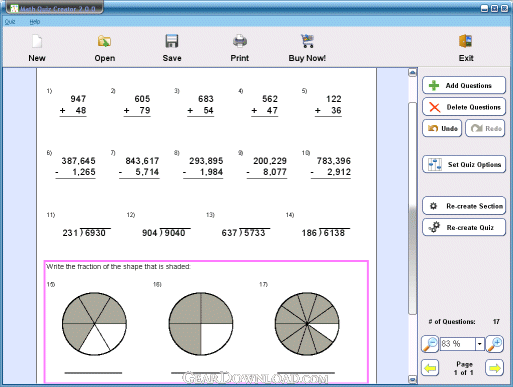Select question 4 problem 562 + 47
513x387 pixels.
(265, 105)
